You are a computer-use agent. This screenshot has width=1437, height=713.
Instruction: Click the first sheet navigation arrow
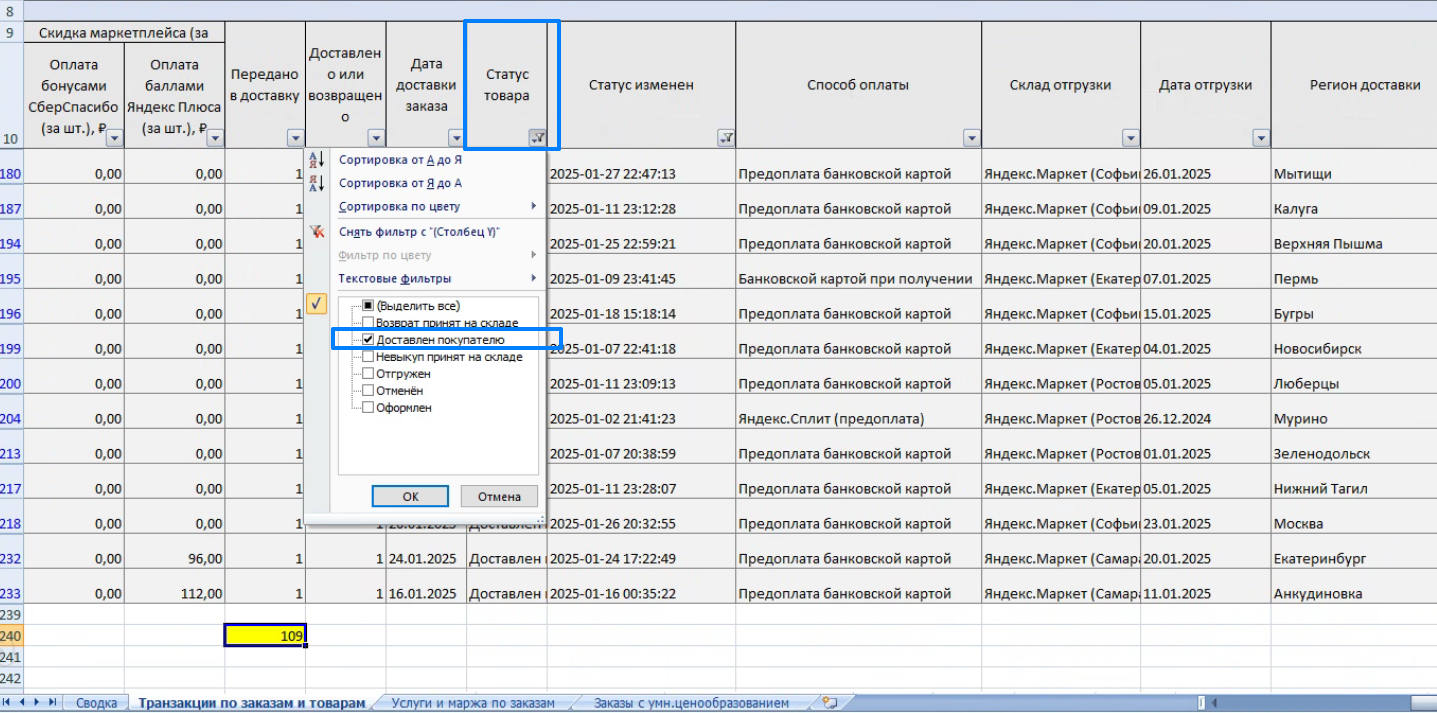(x=9, y=703)
